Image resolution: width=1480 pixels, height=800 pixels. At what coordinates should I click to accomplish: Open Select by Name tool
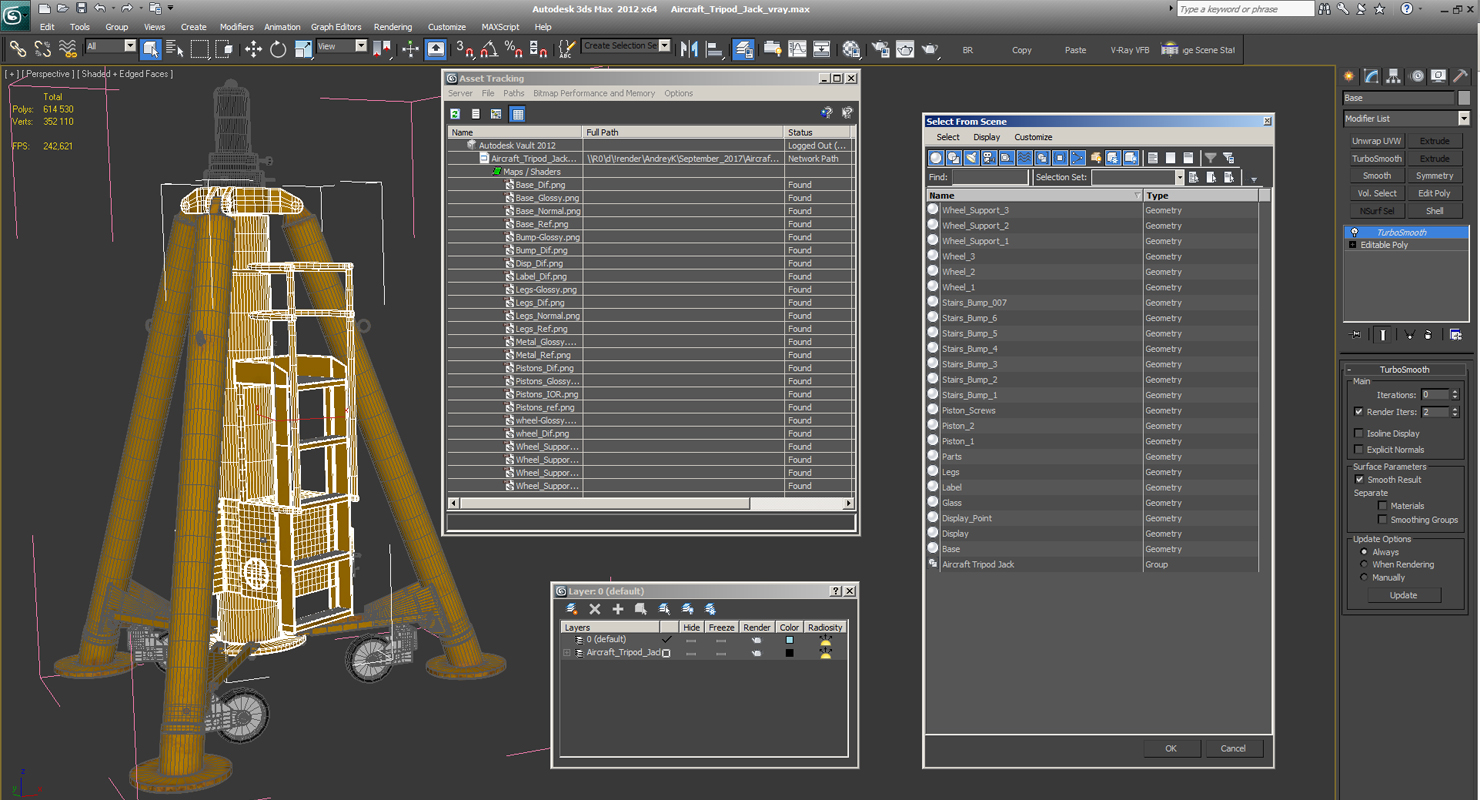175,48
